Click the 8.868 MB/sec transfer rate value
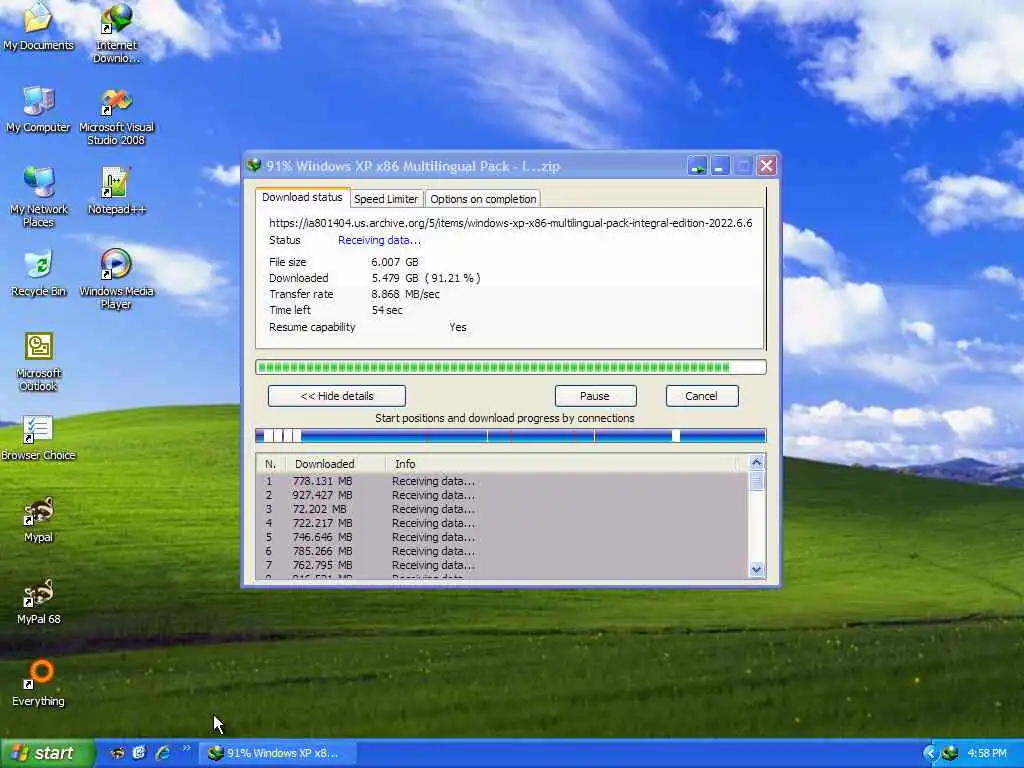 pos(406,294)
